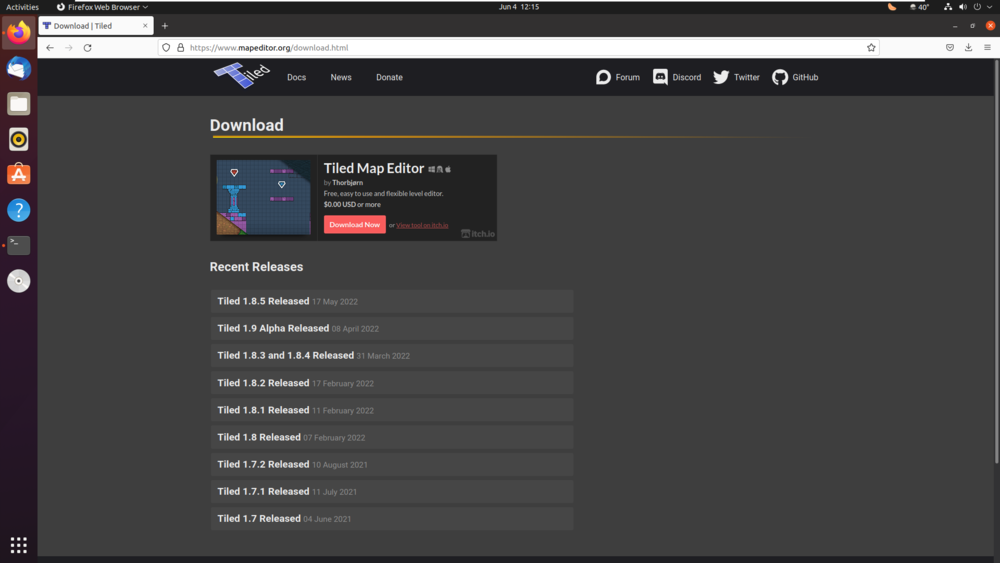
Task: Open the Forum speech bubble icon
Action: (x=603, y=77)
